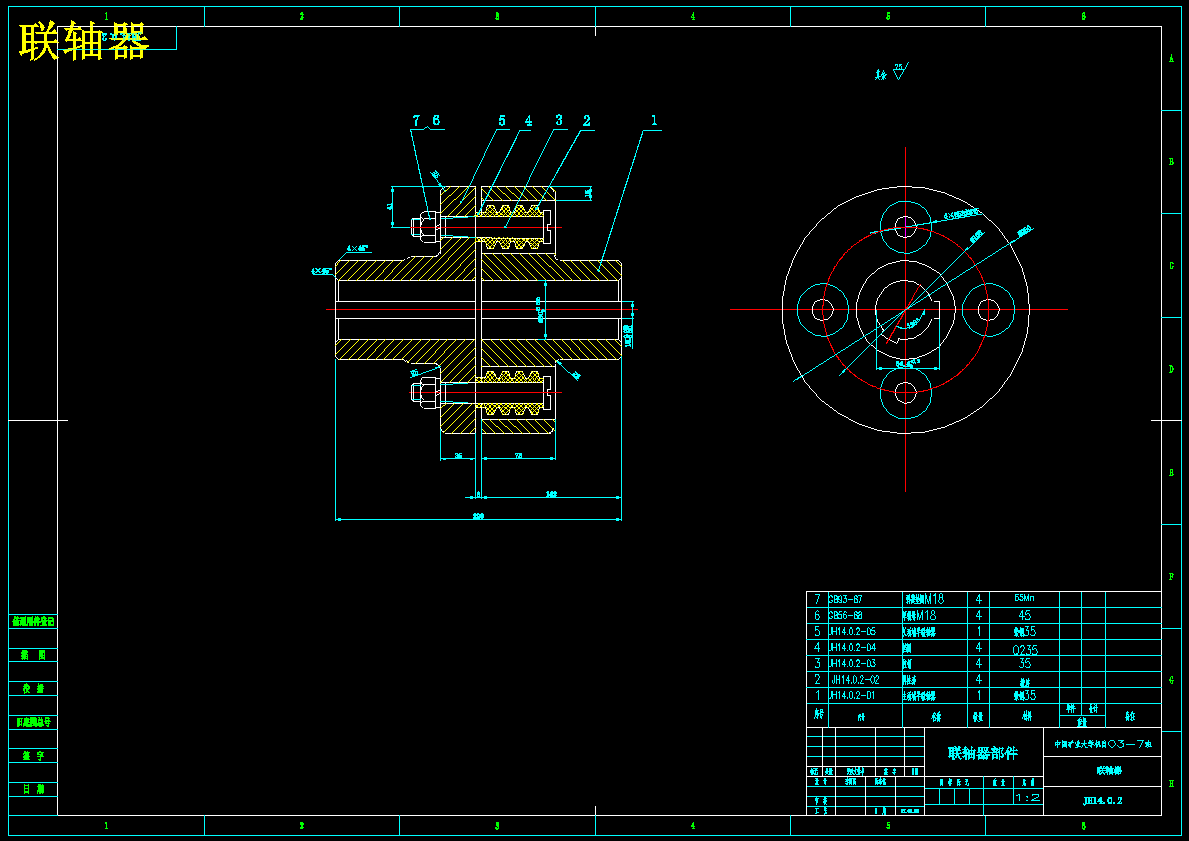Click the red bolt circle in flange view
Screen dimensions: 1189x841
point(847,251)
